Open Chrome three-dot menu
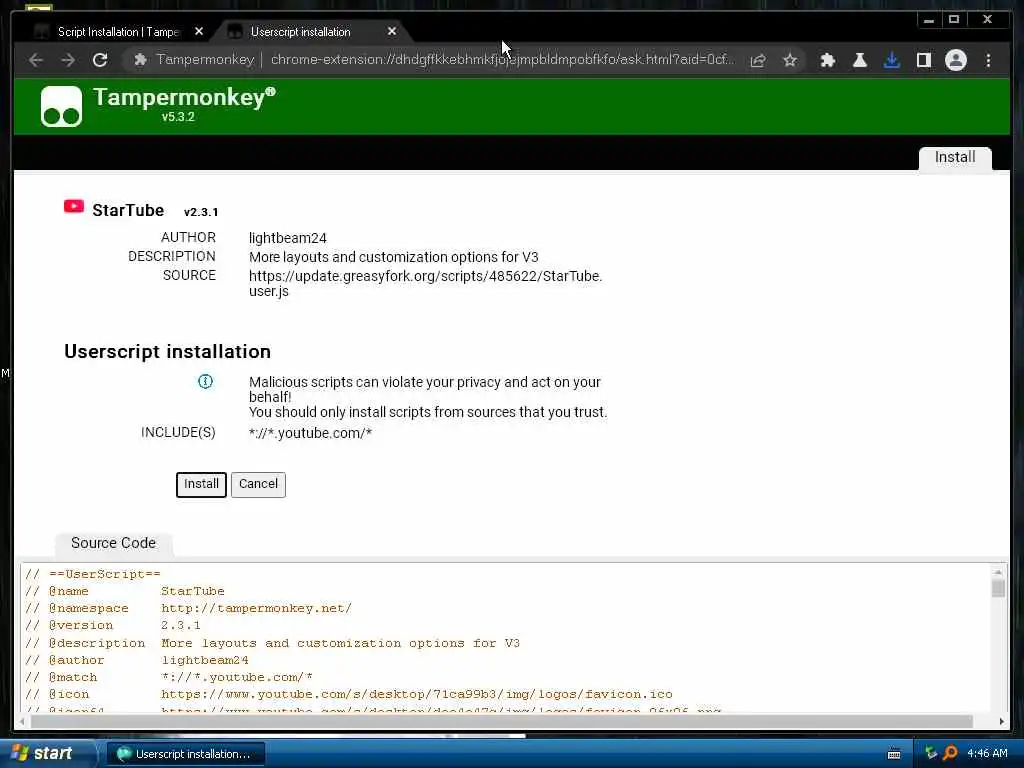The width and height of the screenshot is (1024, 768). click(988, 60)
